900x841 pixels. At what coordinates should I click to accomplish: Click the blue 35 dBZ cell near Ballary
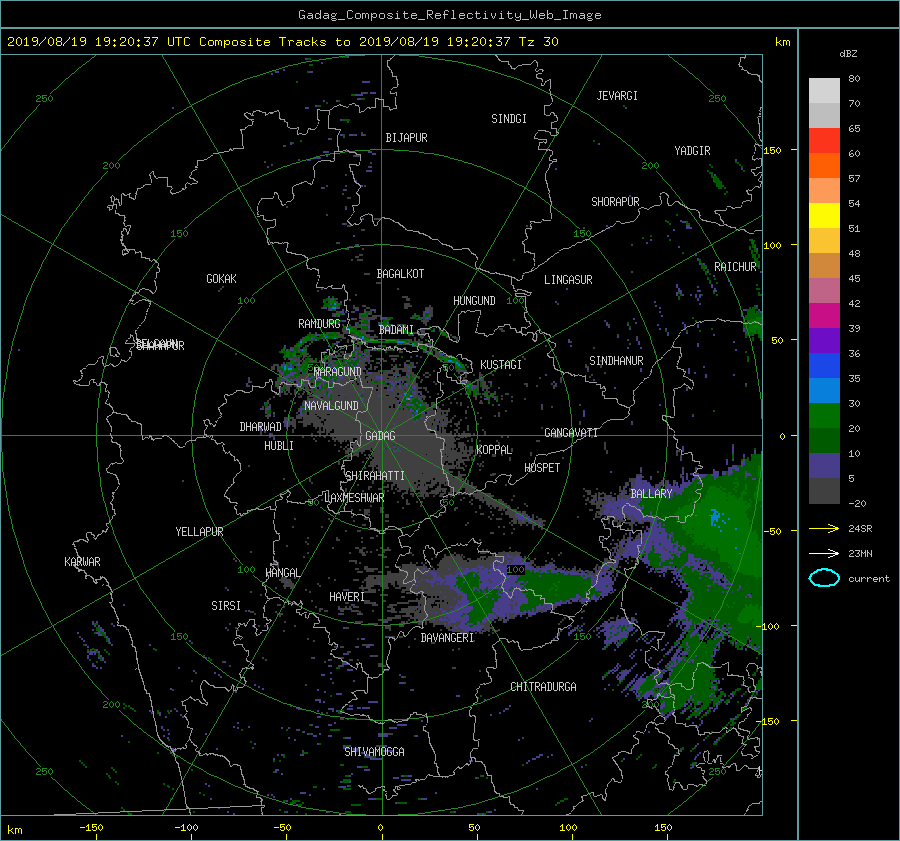715,517
